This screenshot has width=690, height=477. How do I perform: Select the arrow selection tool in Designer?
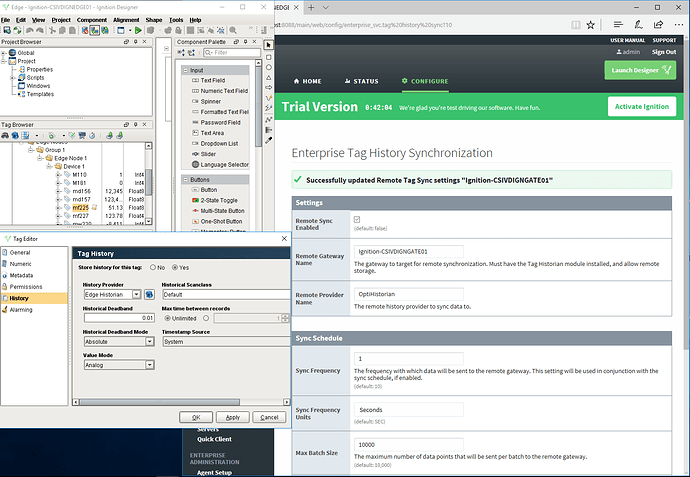[x=268, y=45]
